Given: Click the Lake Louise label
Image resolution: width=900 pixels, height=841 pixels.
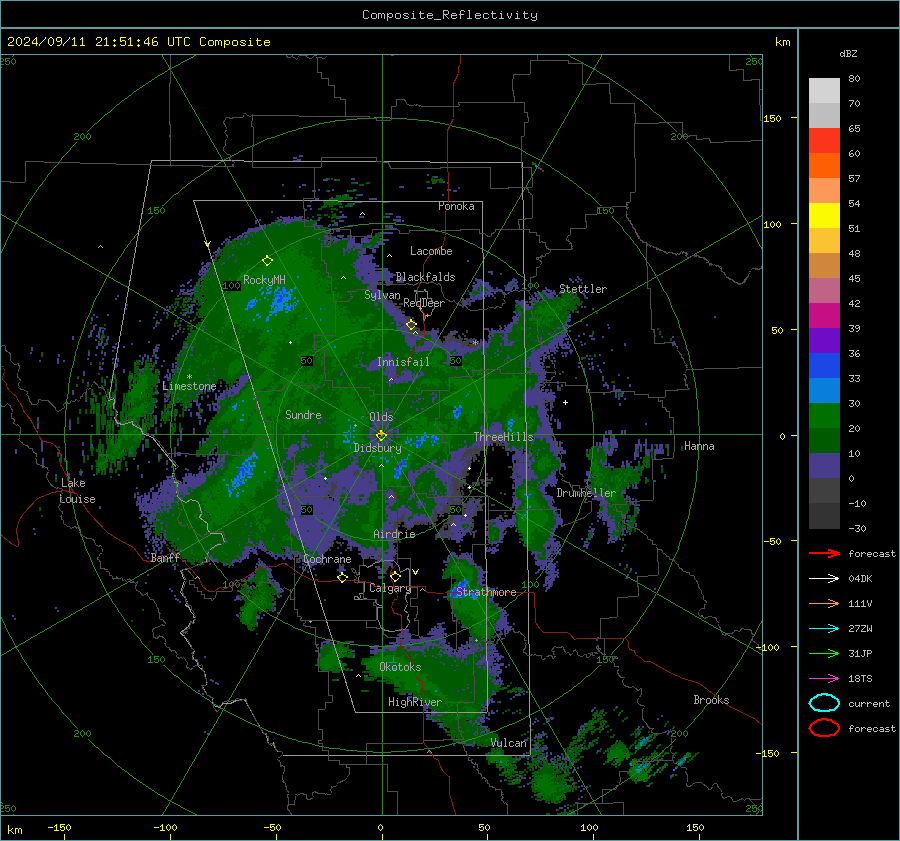Looking at the screenshot, I should (77, 491).
